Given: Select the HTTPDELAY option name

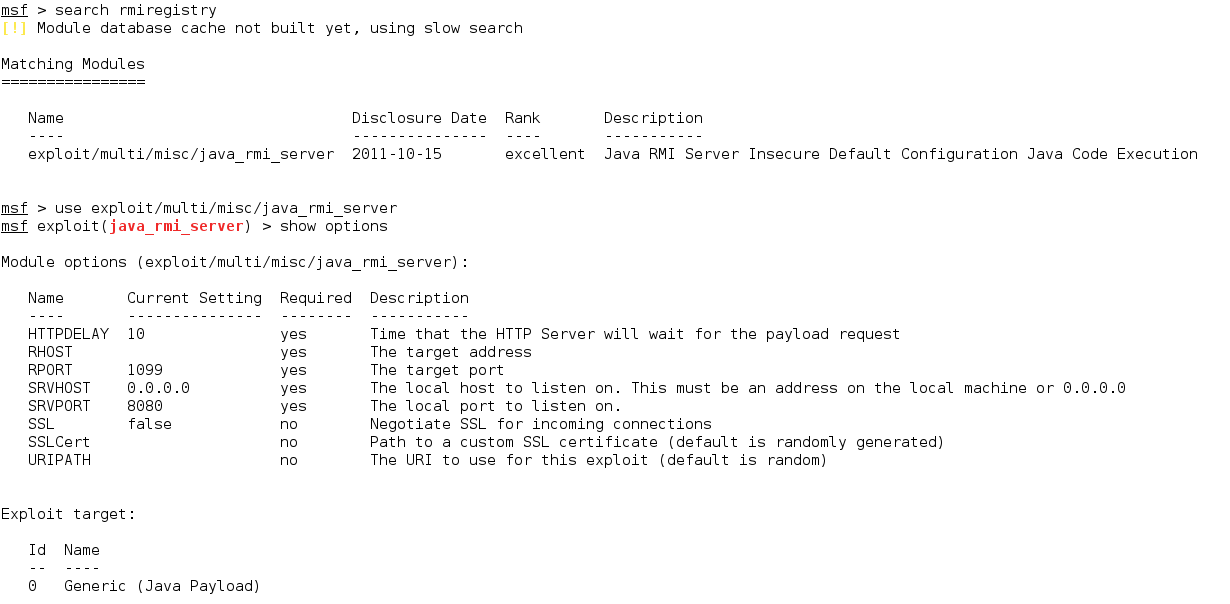Looking at the screenshot, I should click(68, 334).
